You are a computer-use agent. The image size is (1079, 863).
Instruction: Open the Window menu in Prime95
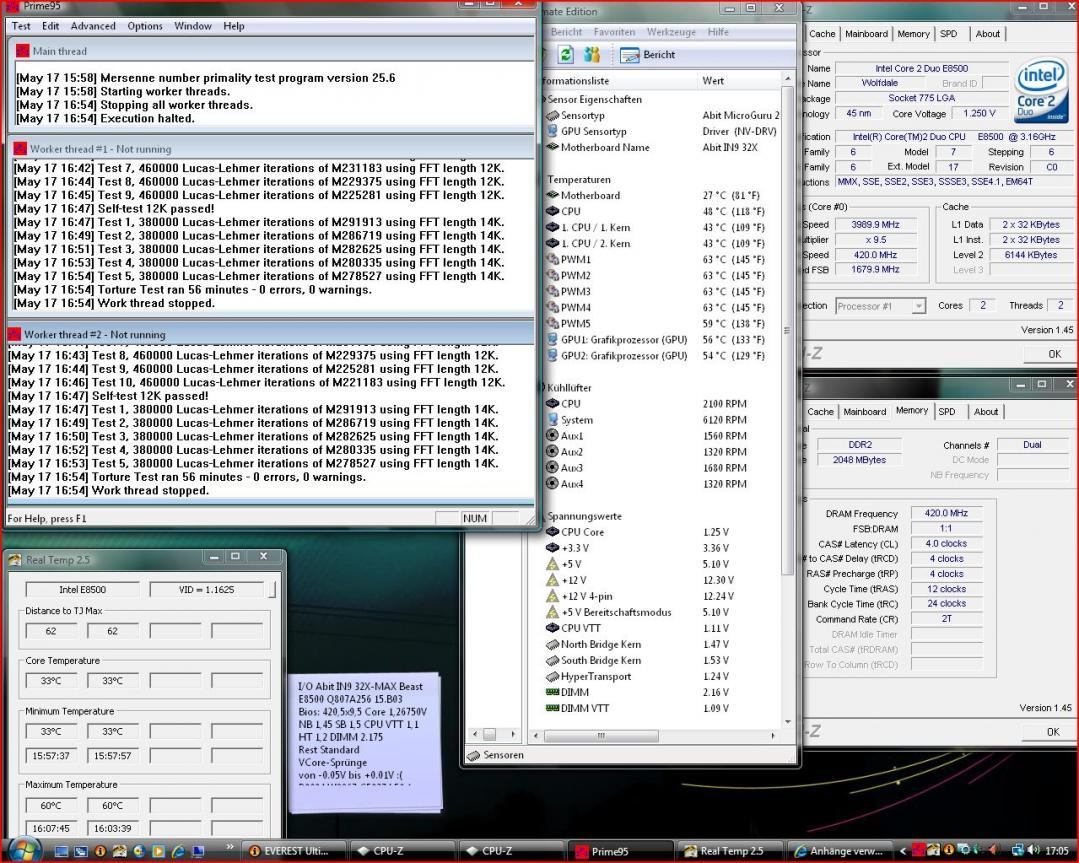click(193, 26)
